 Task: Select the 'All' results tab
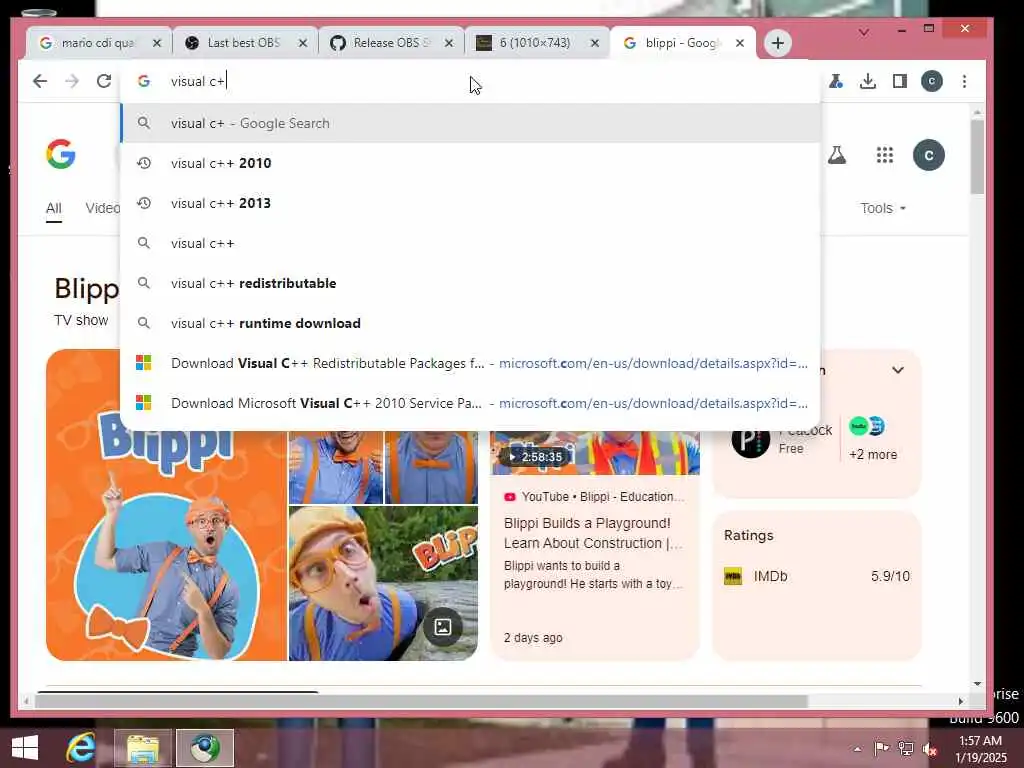tap(54, 208)
